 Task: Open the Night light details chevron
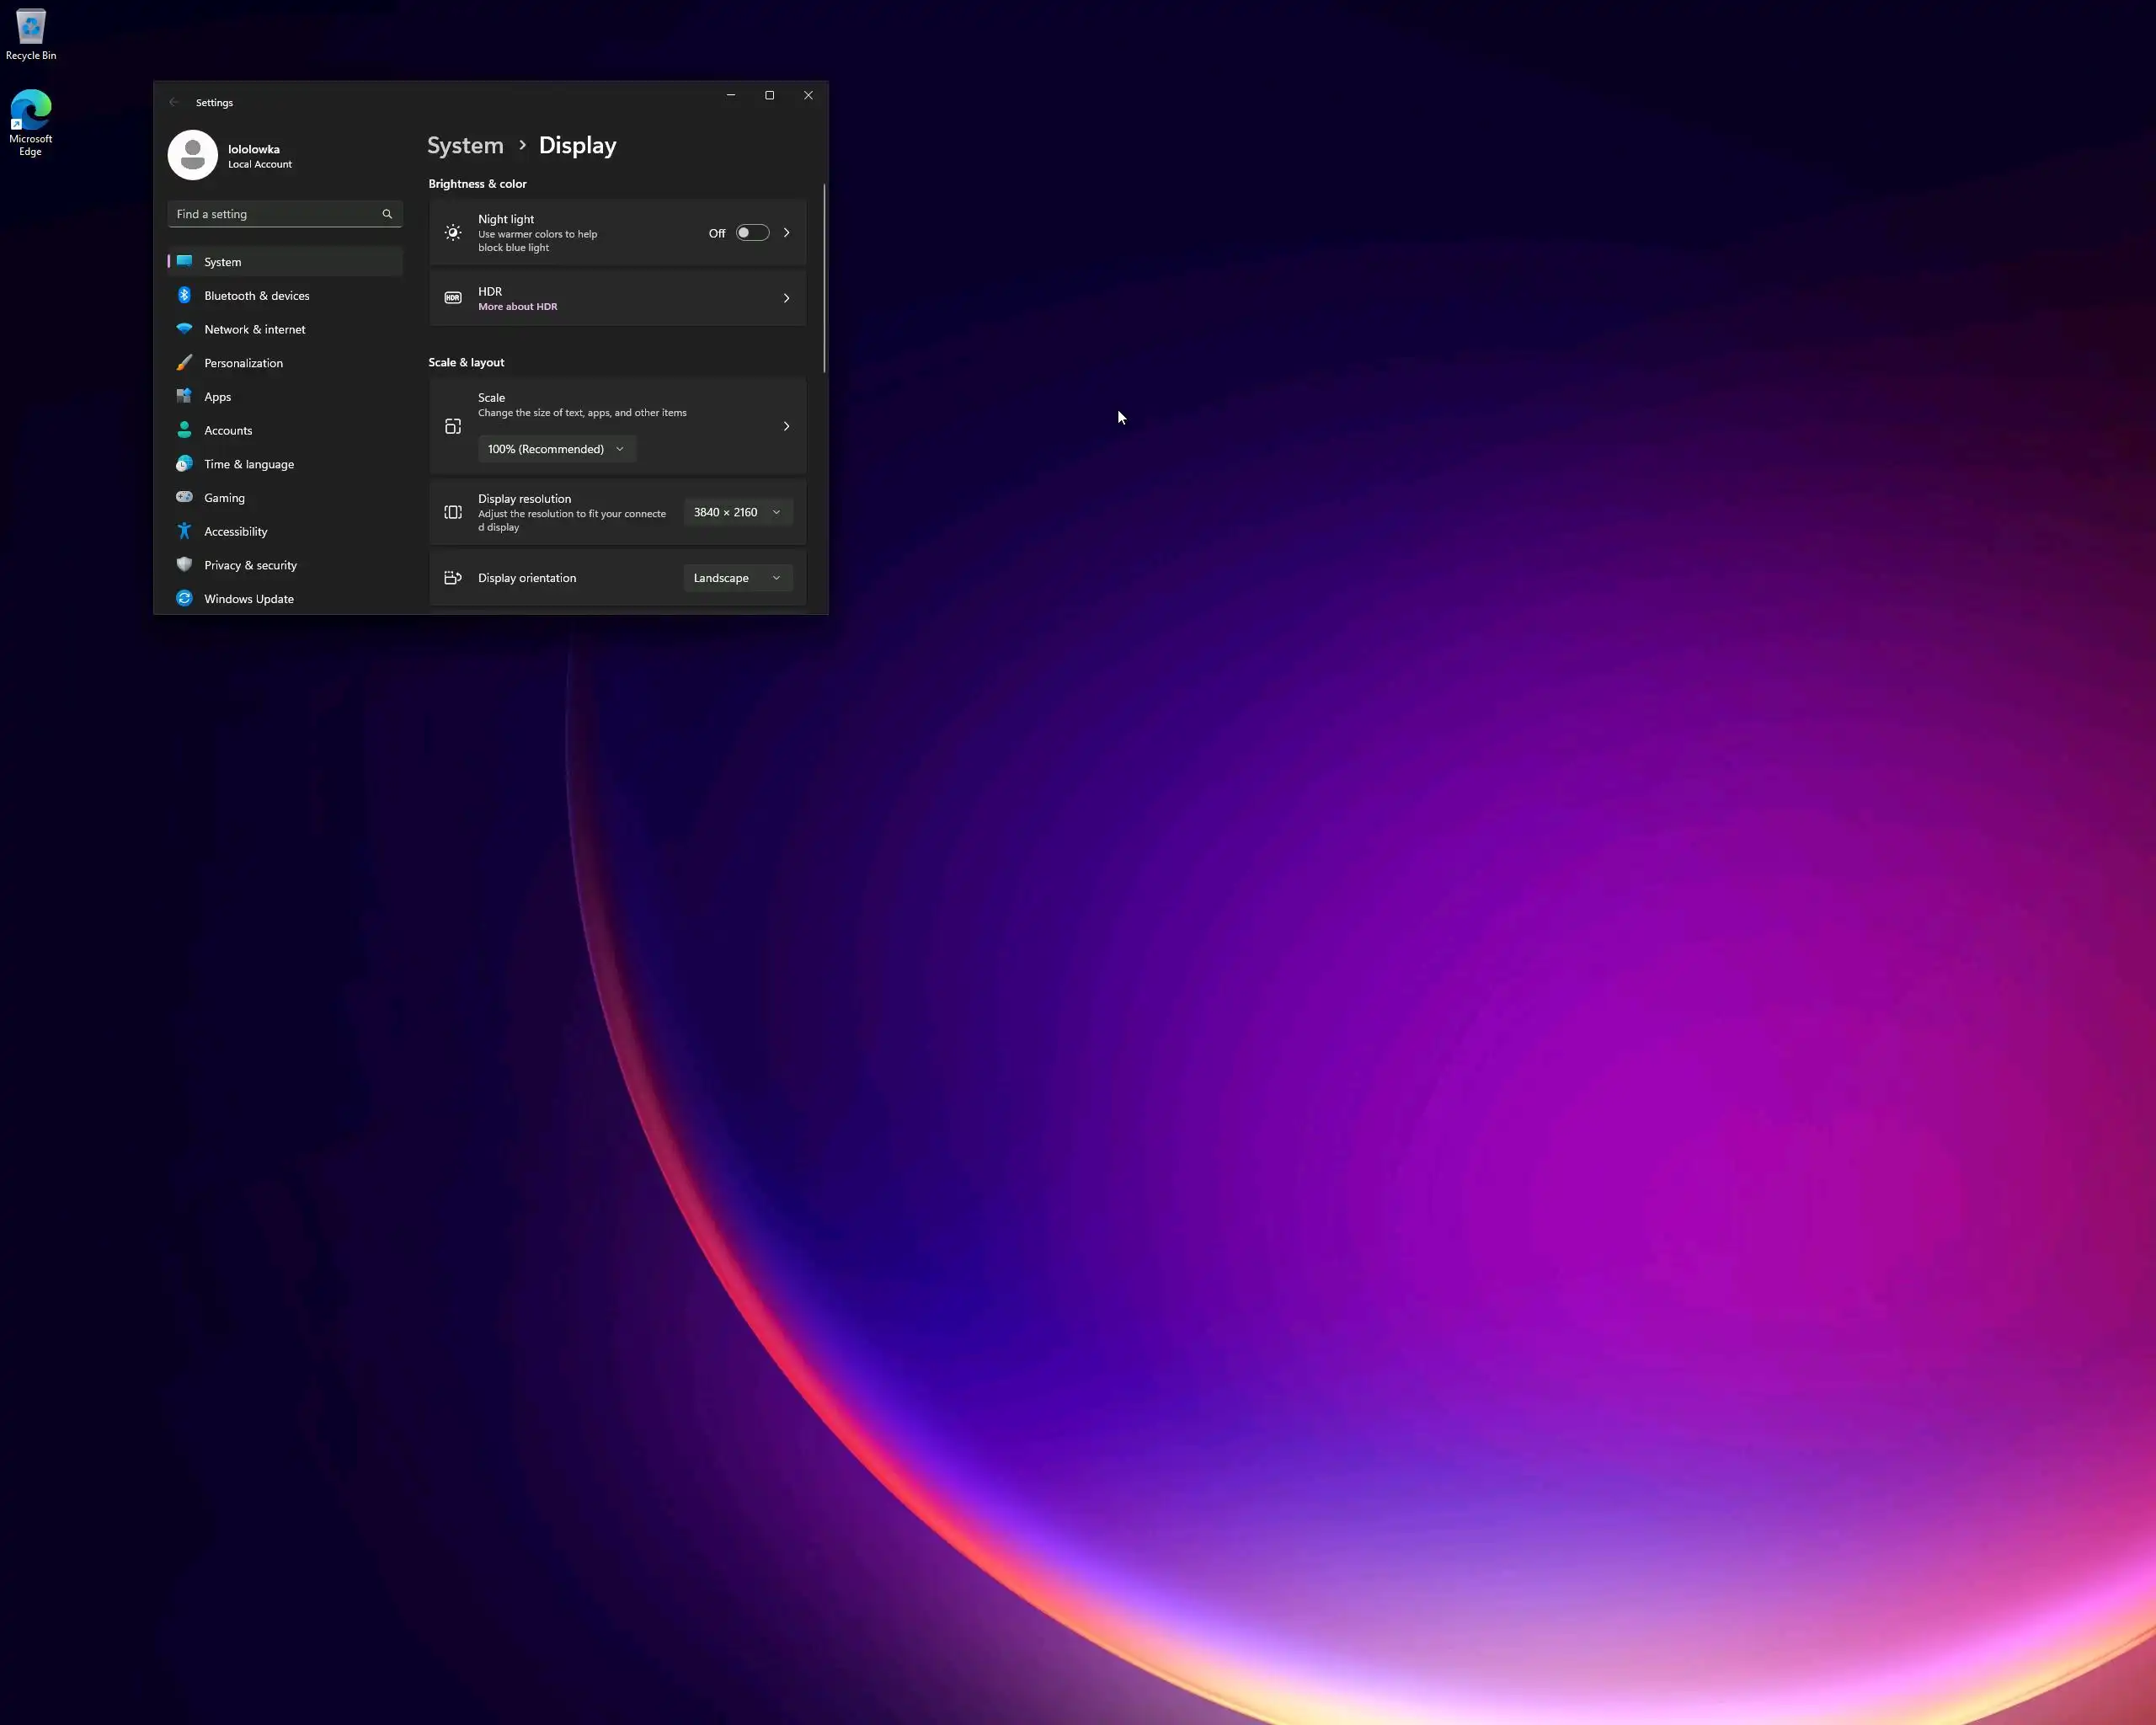coord(786,233)
